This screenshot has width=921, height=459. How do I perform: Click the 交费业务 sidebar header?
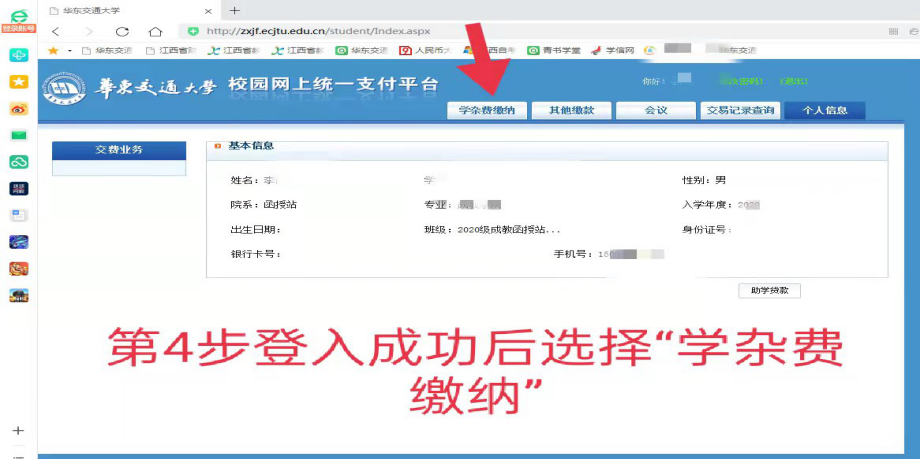tap(119, 150)
